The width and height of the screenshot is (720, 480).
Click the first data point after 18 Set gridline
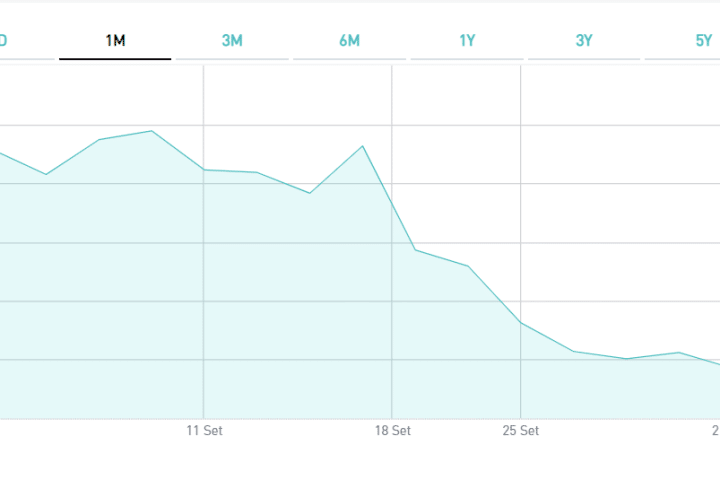pyautogui.click(x=415, y=250)
